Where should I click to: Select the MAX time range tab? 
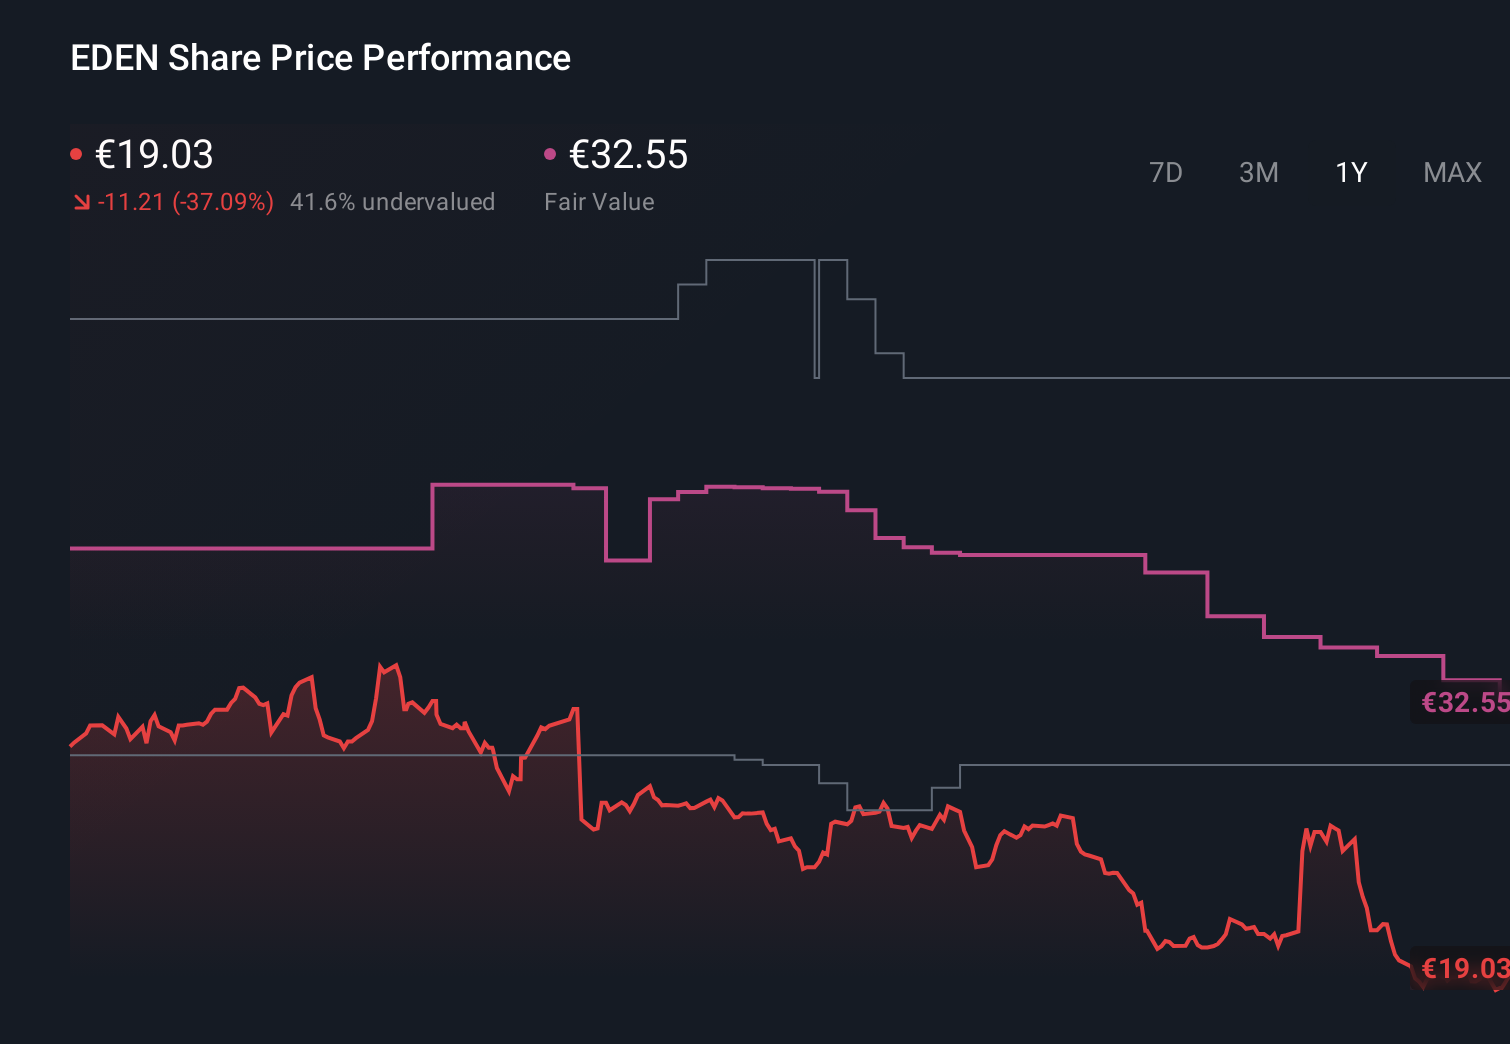tap(1451, 172)
